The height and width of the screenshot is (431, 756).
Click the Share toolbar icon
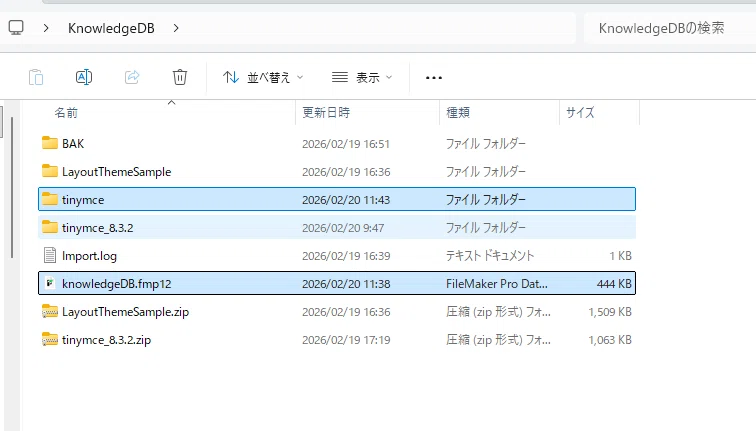[x=132, y=77]
